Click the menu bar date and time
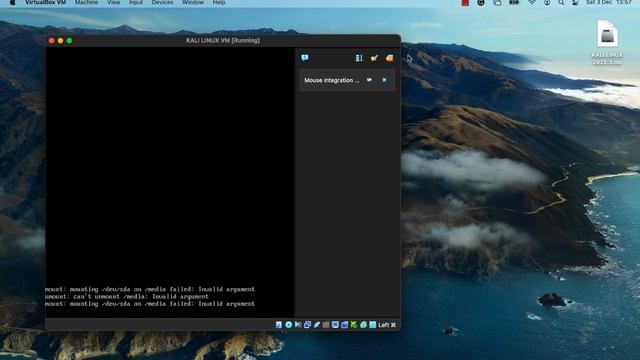Screen dimensions: 640x360 pos(609,2)
